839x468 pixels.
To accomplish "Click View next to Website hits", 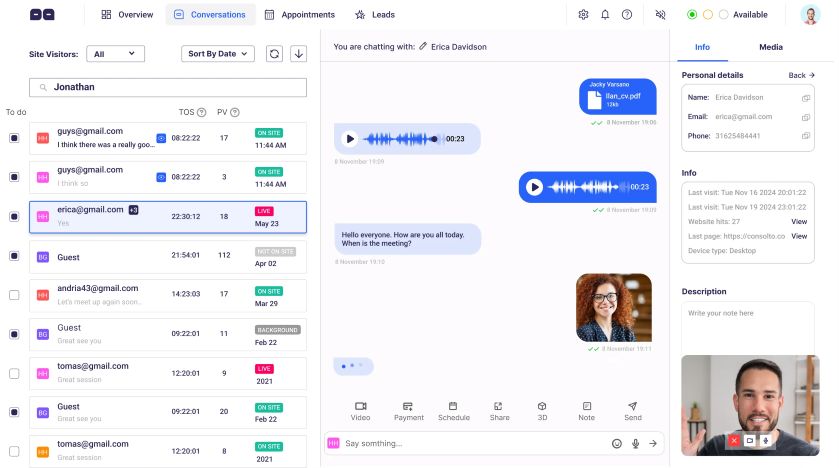I will (x=799, y=221).
